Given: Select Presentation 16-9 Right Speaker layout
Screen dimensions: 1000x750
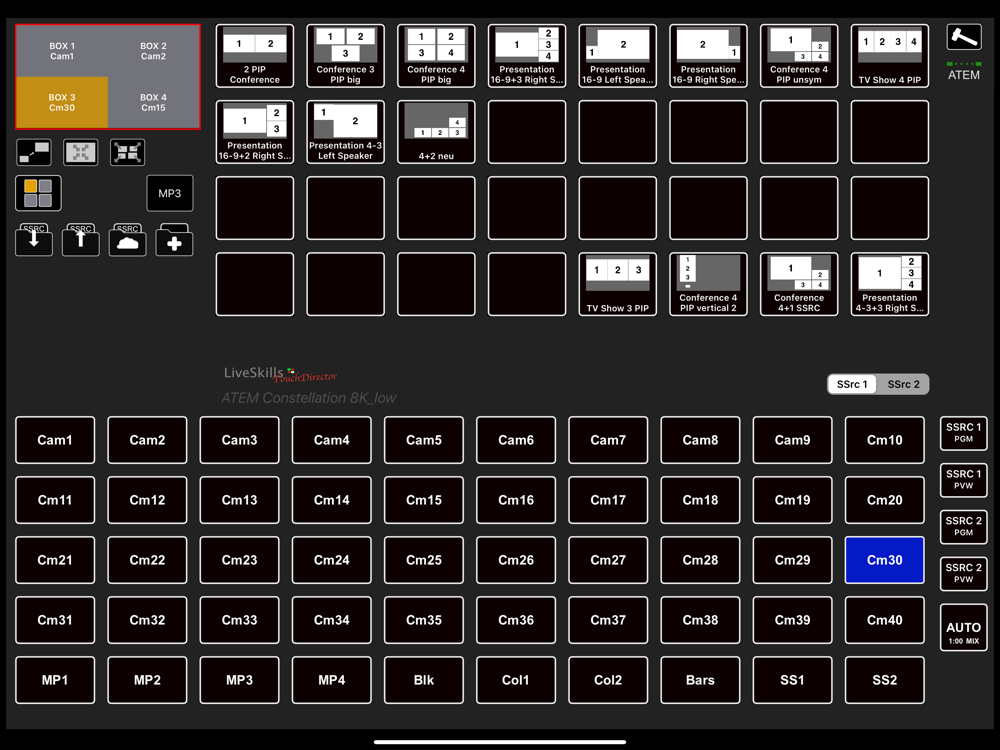Looking at the screenshot, I should [x=708, y=56].
